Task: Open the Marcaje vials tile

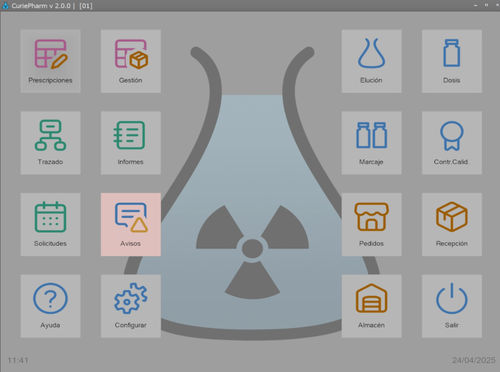Action: click(371, 143)
